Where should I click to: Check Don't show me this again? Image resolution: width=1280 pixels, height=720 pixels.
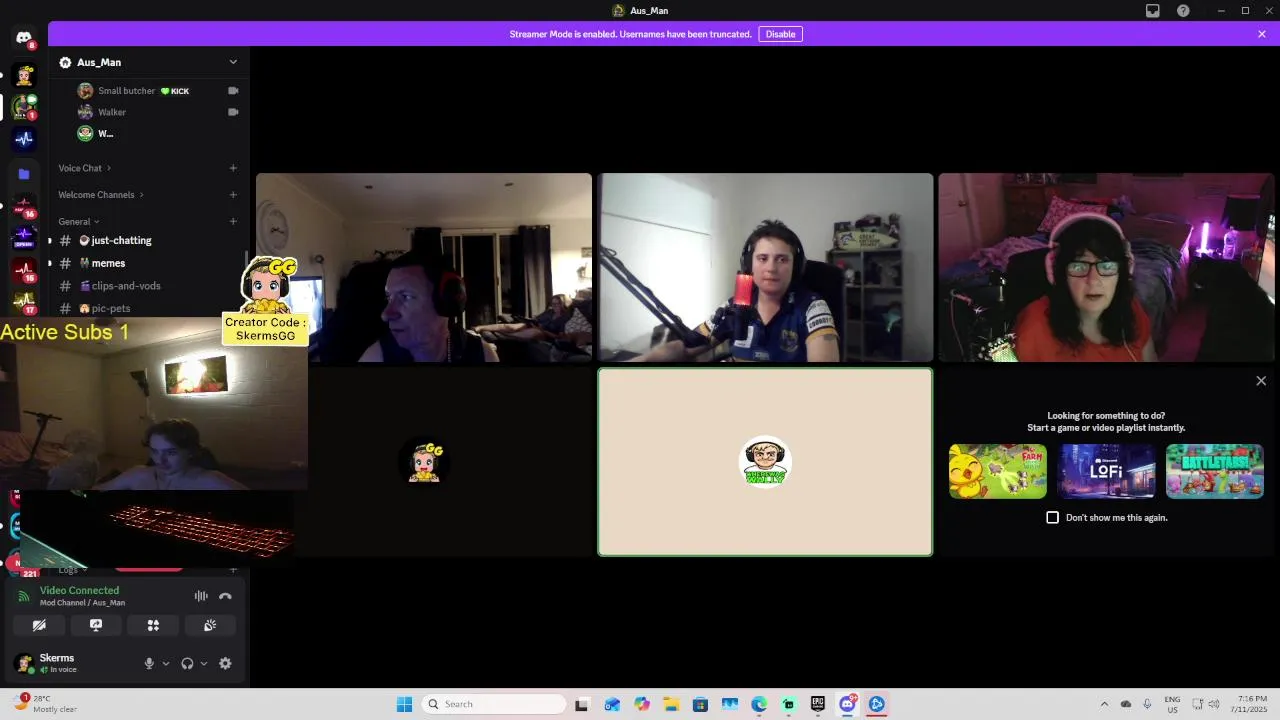[x=1052, y=518]
